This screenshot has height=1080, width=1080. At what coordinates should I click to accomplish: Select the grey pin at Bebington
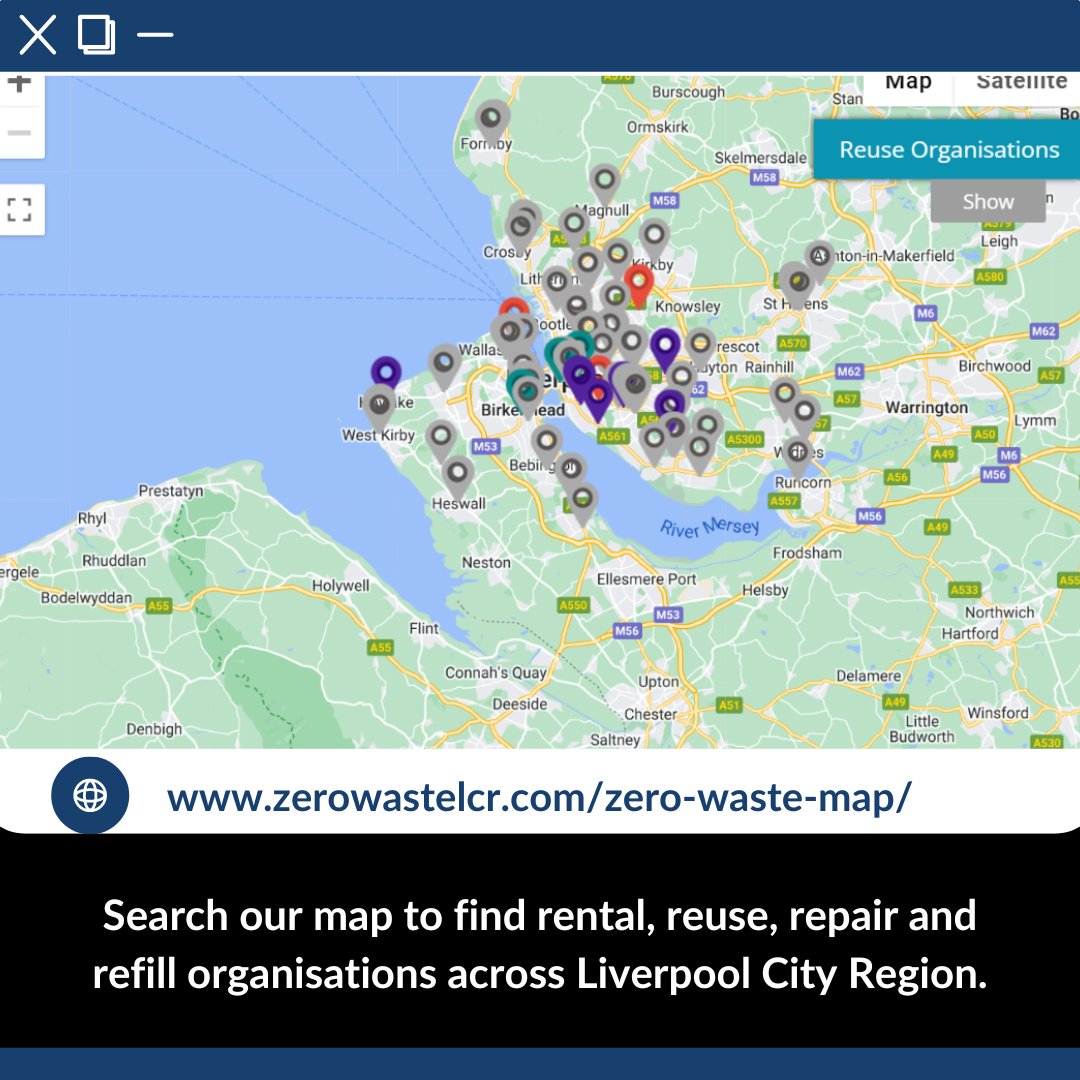point(546,443)
